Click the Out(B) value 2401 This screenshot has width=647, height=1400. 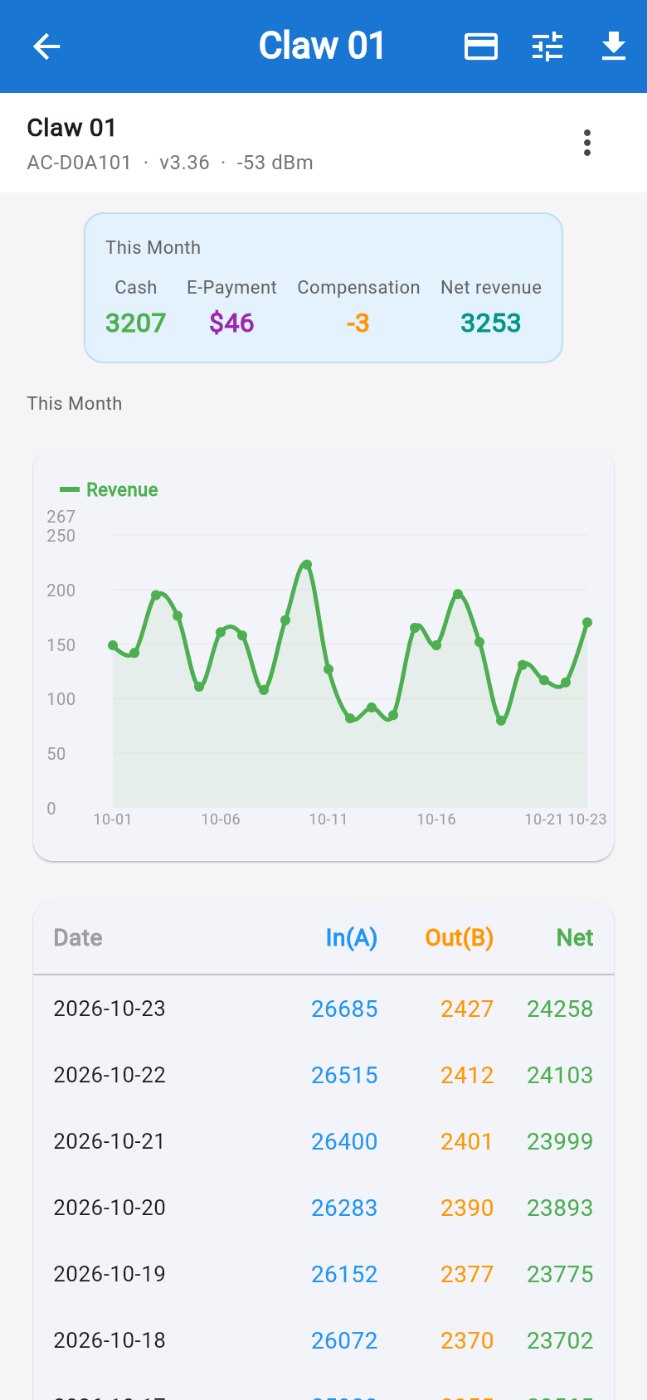[x=467, y=1141]
